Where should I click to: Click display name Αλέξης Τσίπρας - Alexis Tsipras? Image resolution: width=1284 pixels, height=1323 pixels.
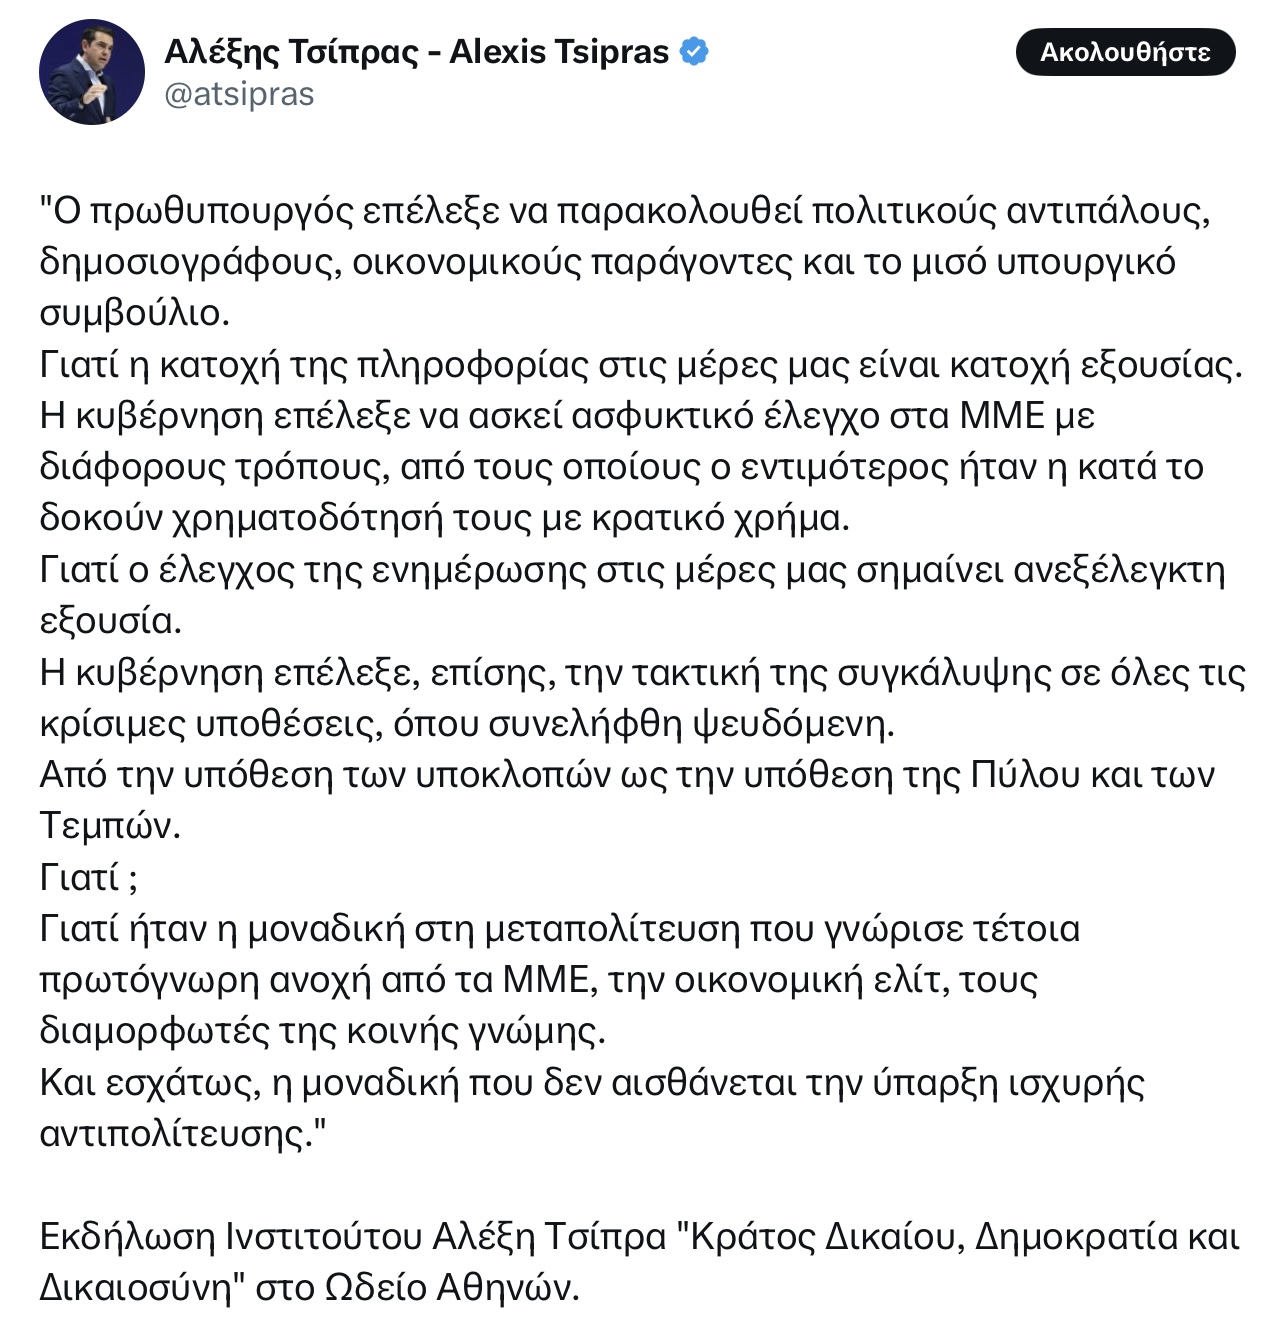tap(416, 51)
